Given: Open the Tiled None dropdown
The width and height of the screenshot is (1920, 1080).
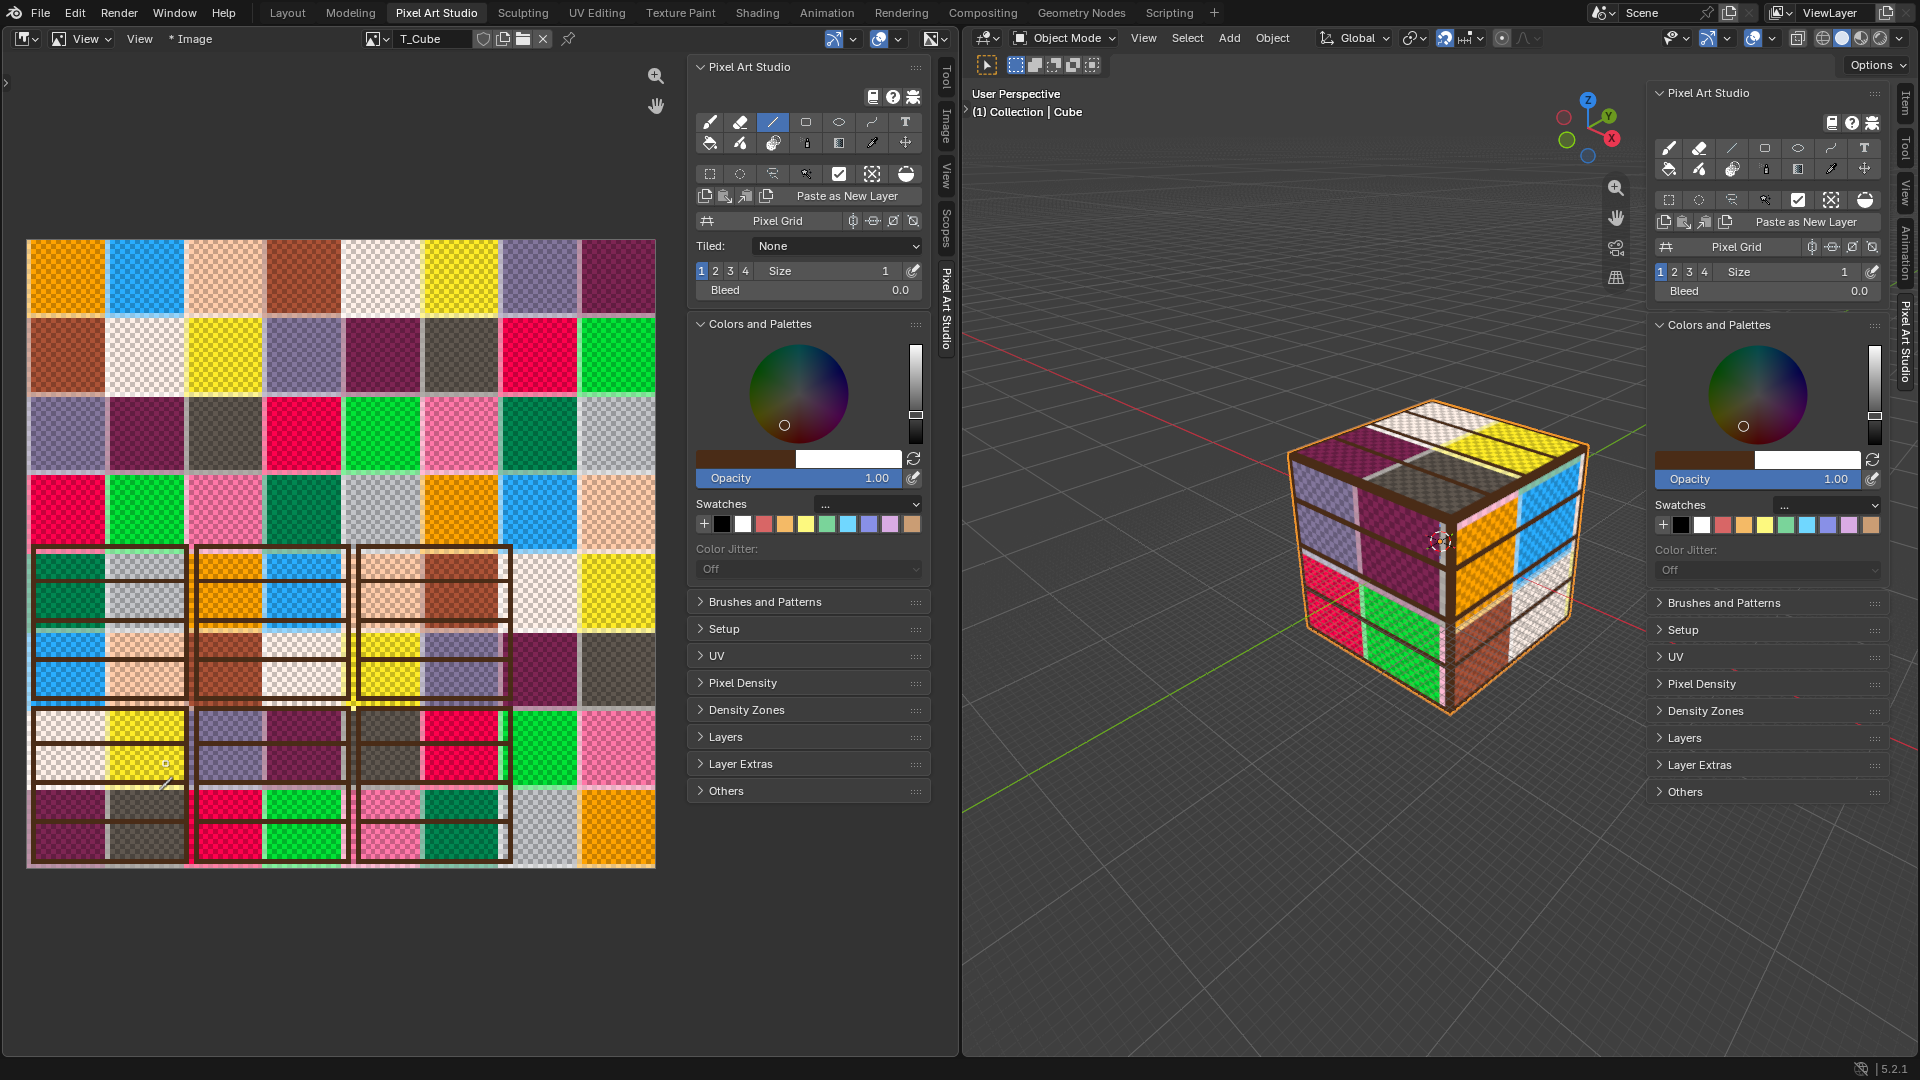Looking at the screenshot, I should point(838,246).
